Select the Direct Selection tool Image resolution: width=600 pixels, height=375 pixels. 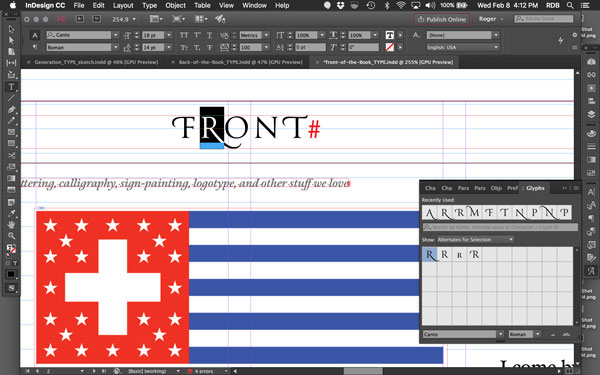11,40
